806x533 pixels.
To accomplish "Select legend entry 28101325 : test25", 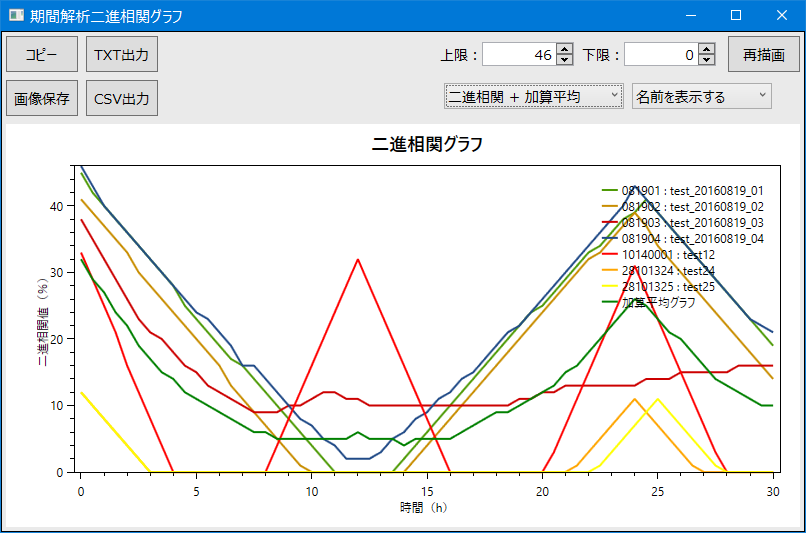I will click(658, 286).
